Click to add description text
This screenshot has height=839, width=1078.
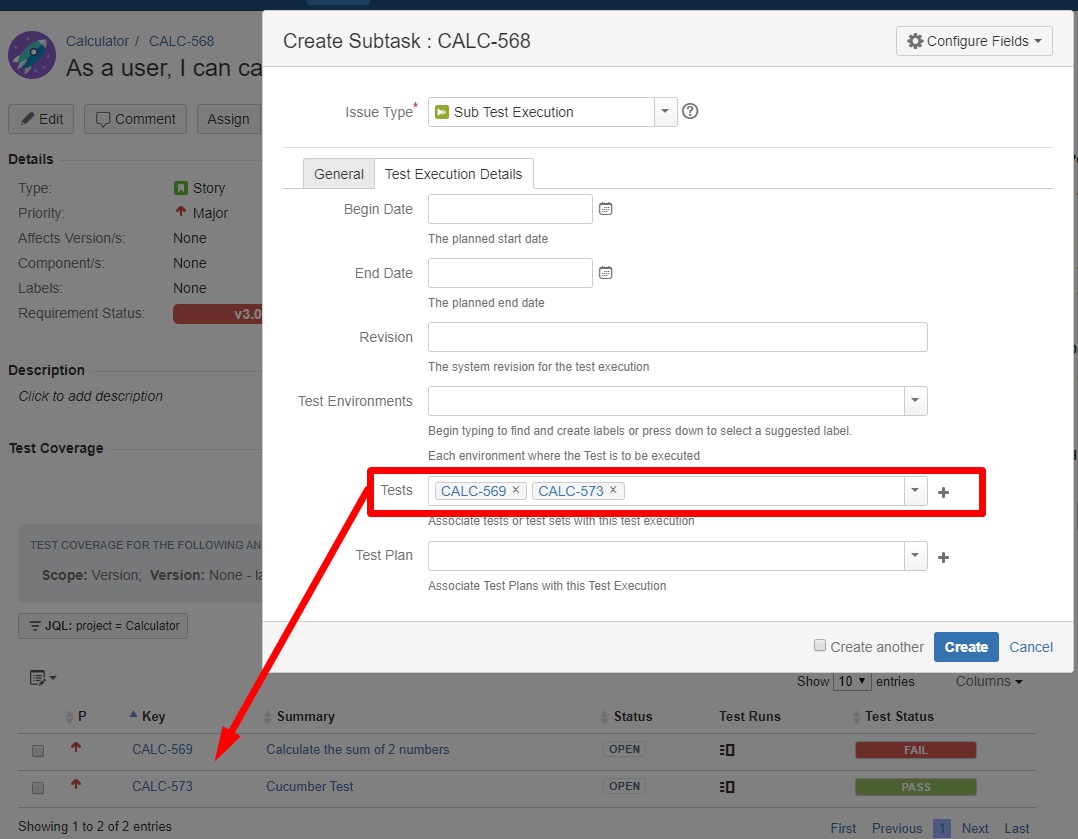(x=91, y=396)
